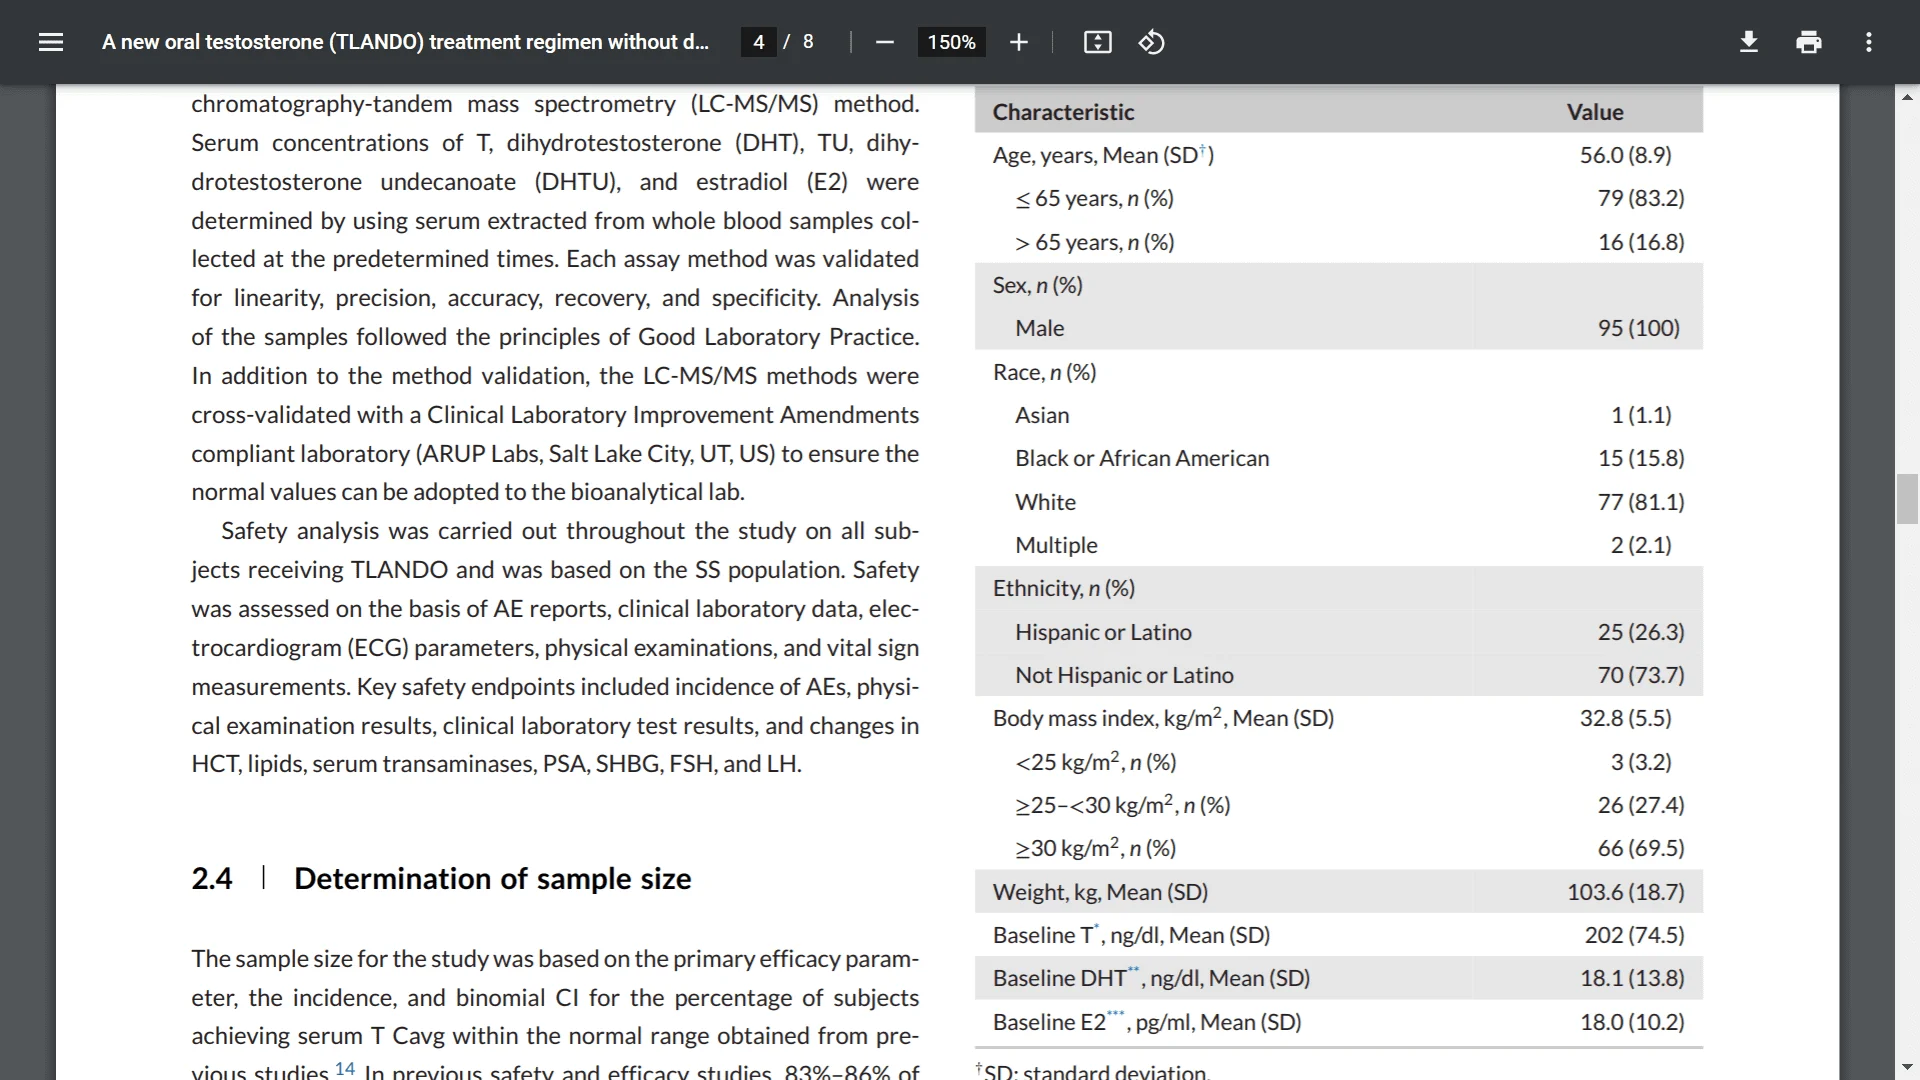
Task: Click the rotate counterclockwise icon
Action: point(1152,42)
